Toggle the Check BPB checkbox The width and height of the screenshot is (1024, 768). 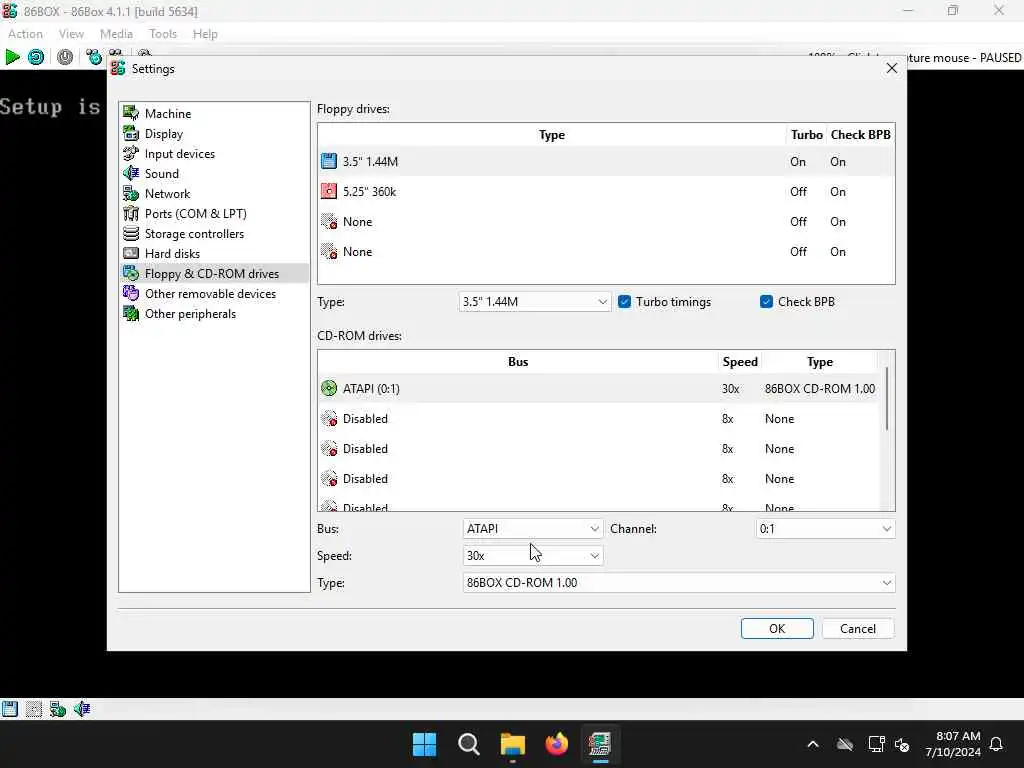point(767,302)
